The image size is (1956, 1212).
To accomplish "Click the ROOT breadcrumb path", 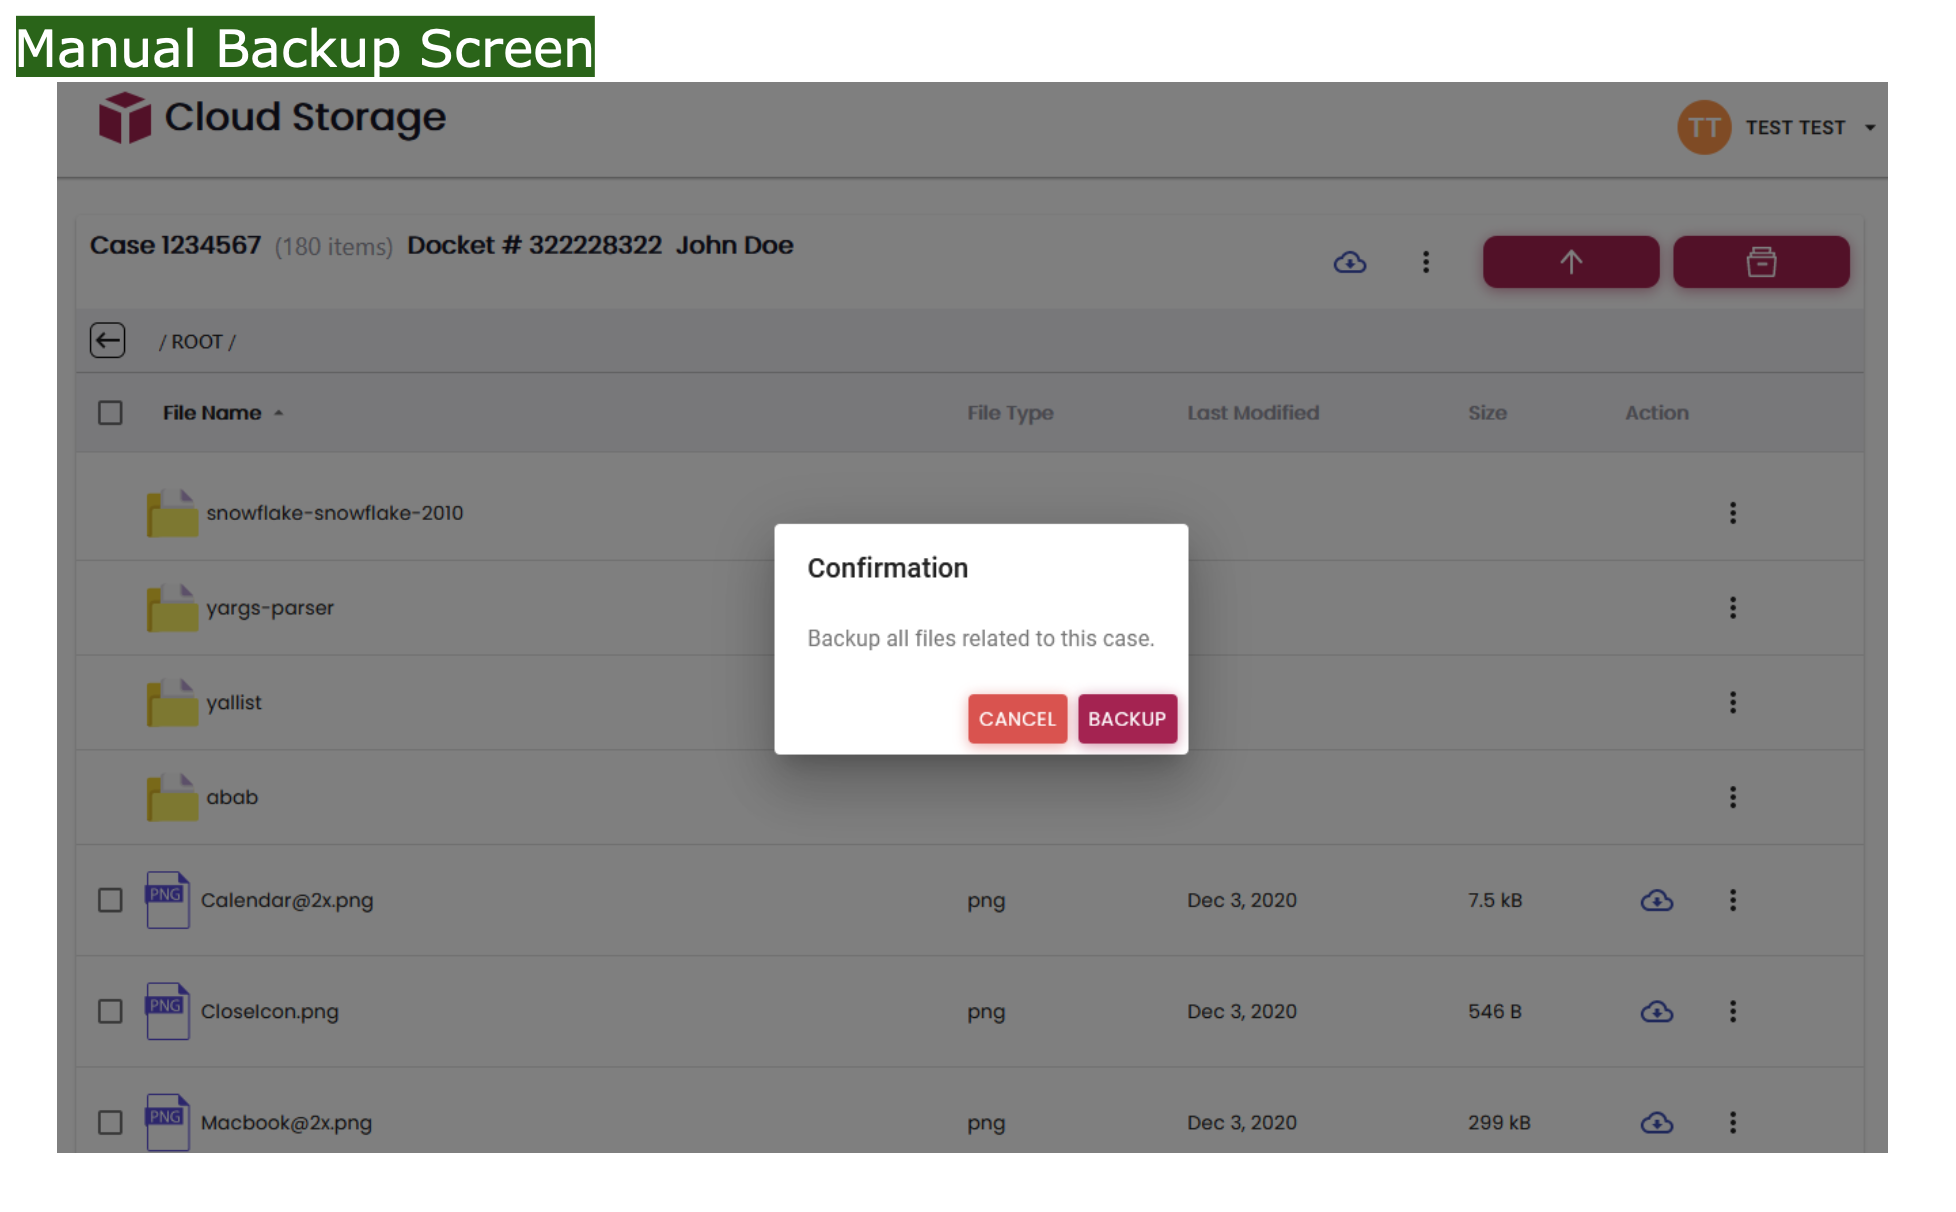I will (197, 342).
